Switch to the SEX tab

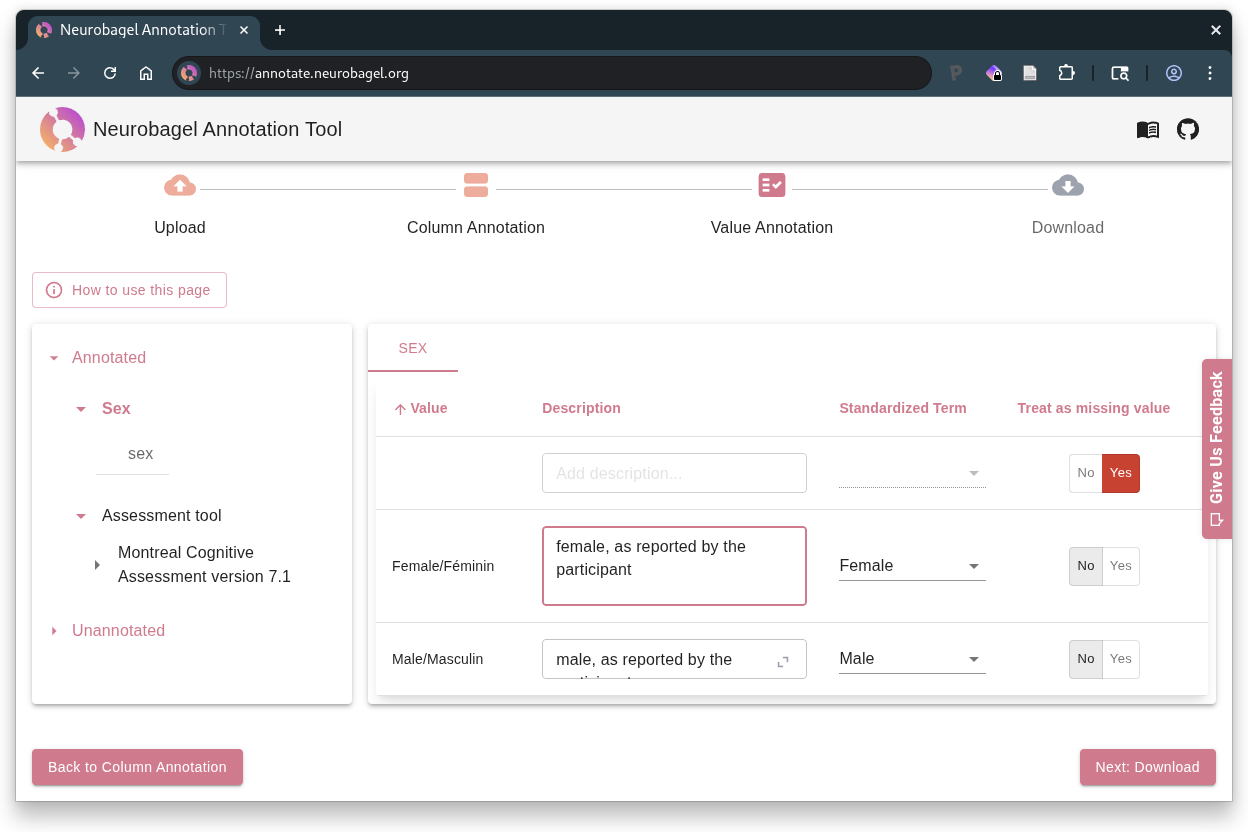pyautogui.click(x=413, y=349)
